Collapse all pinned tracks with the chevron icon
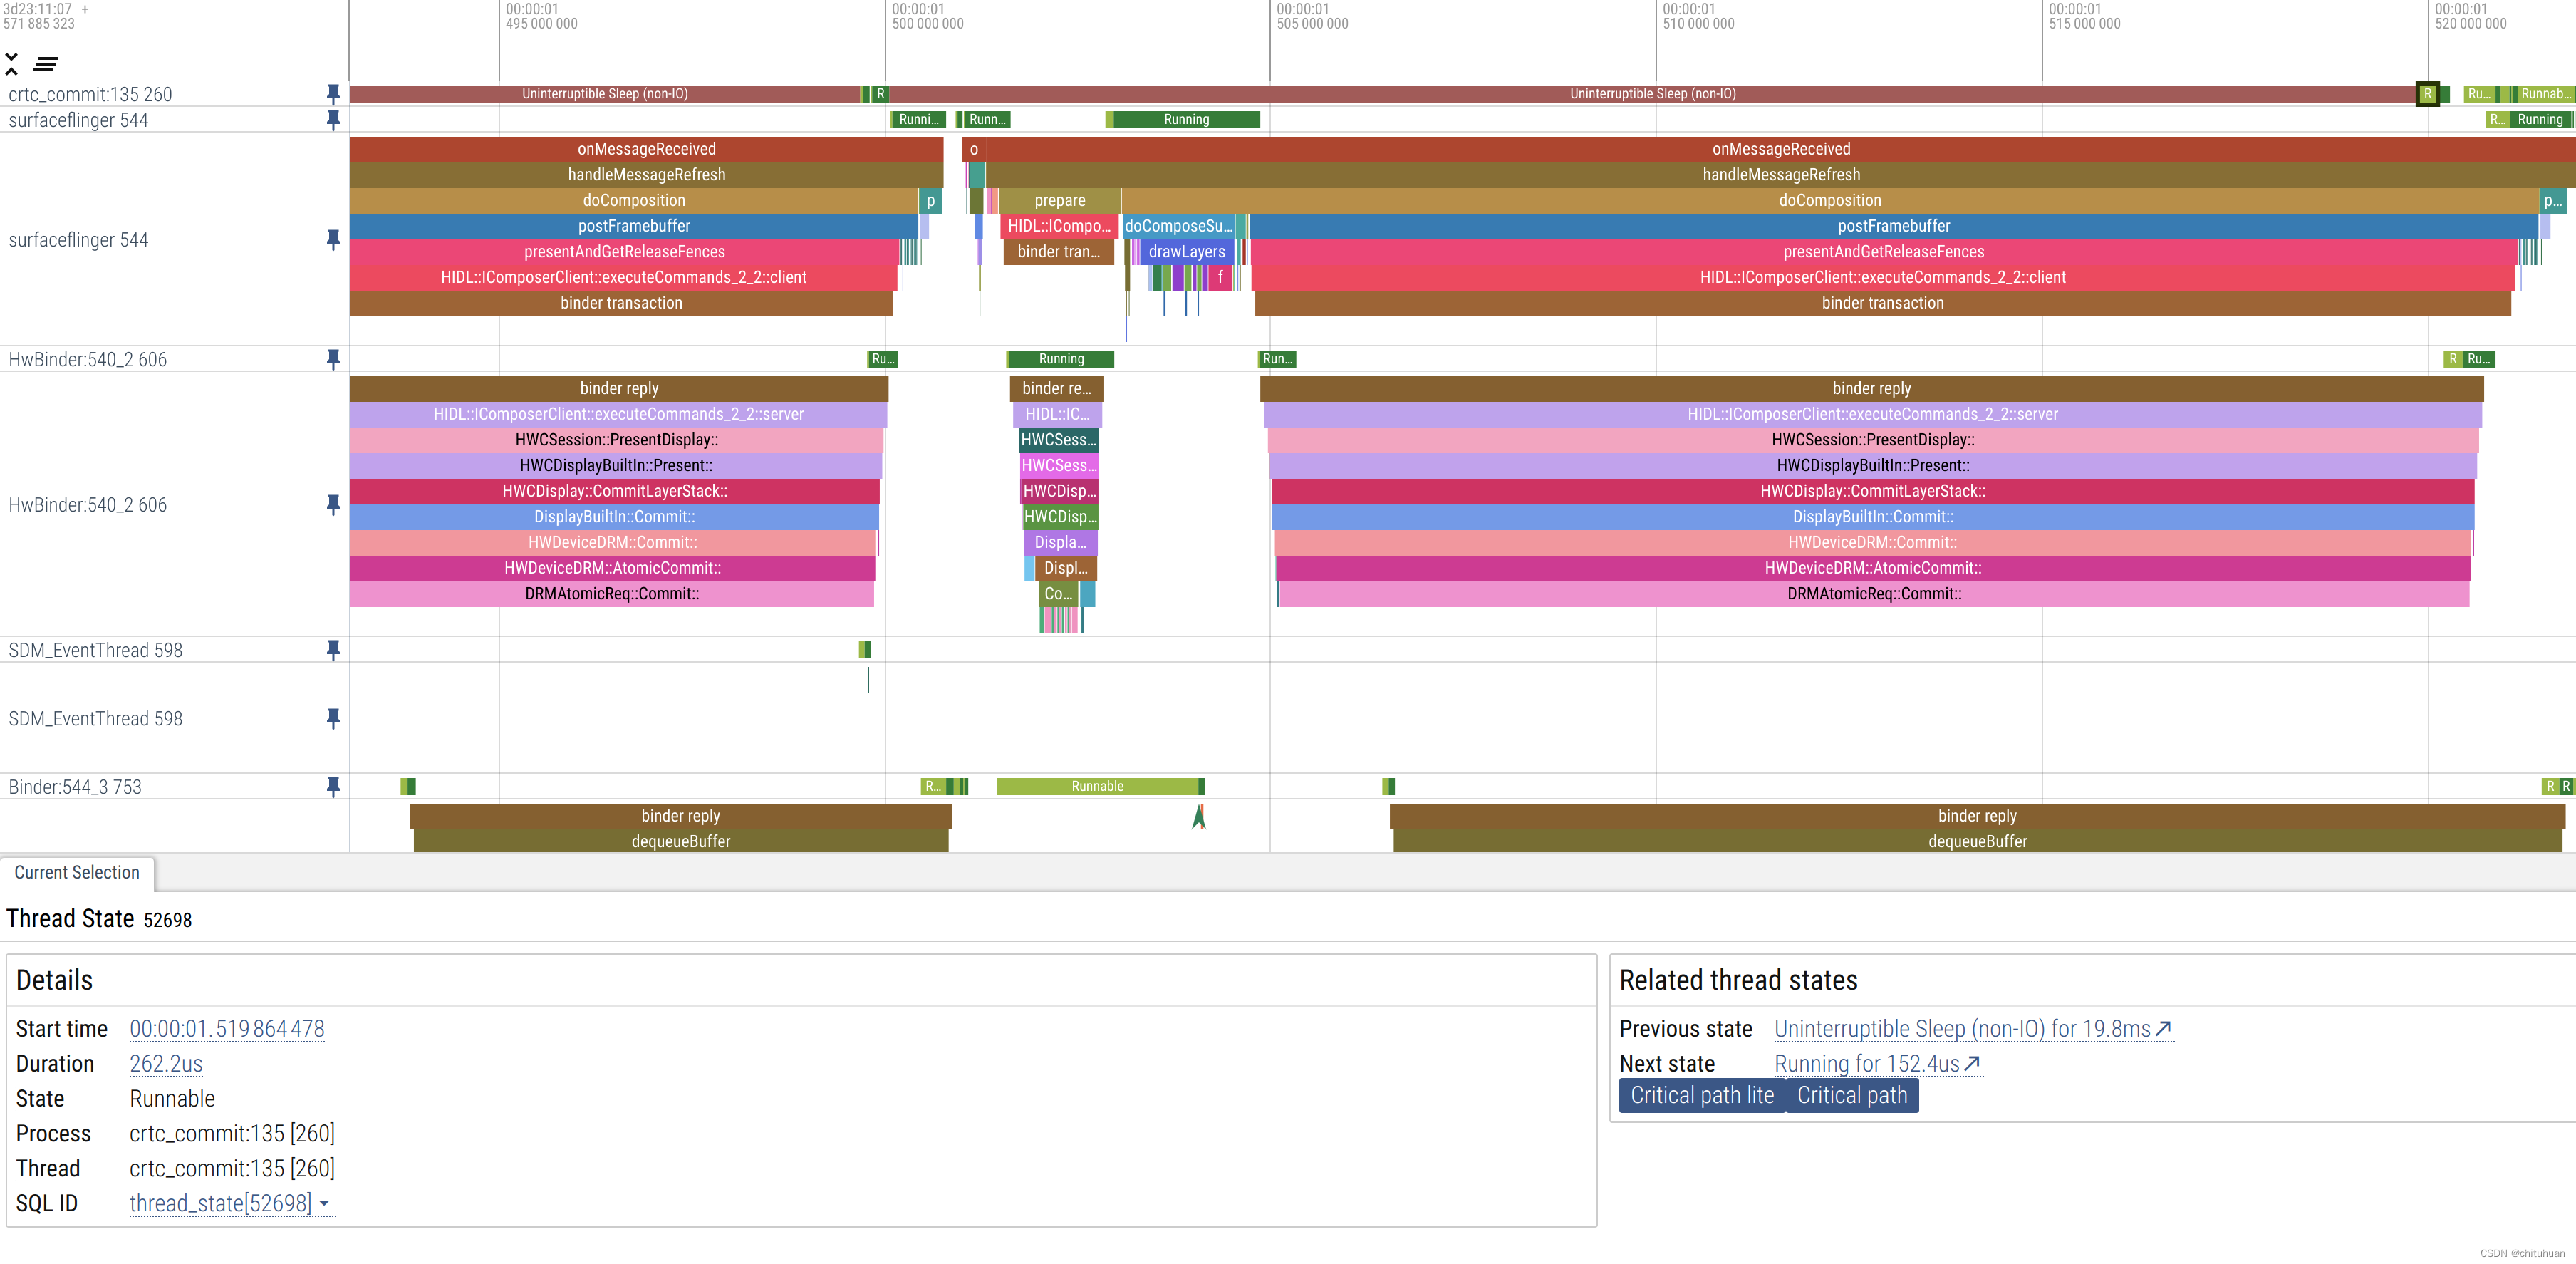The height and width of the screenshot is (1264, 2576). (x=12, y=64)
